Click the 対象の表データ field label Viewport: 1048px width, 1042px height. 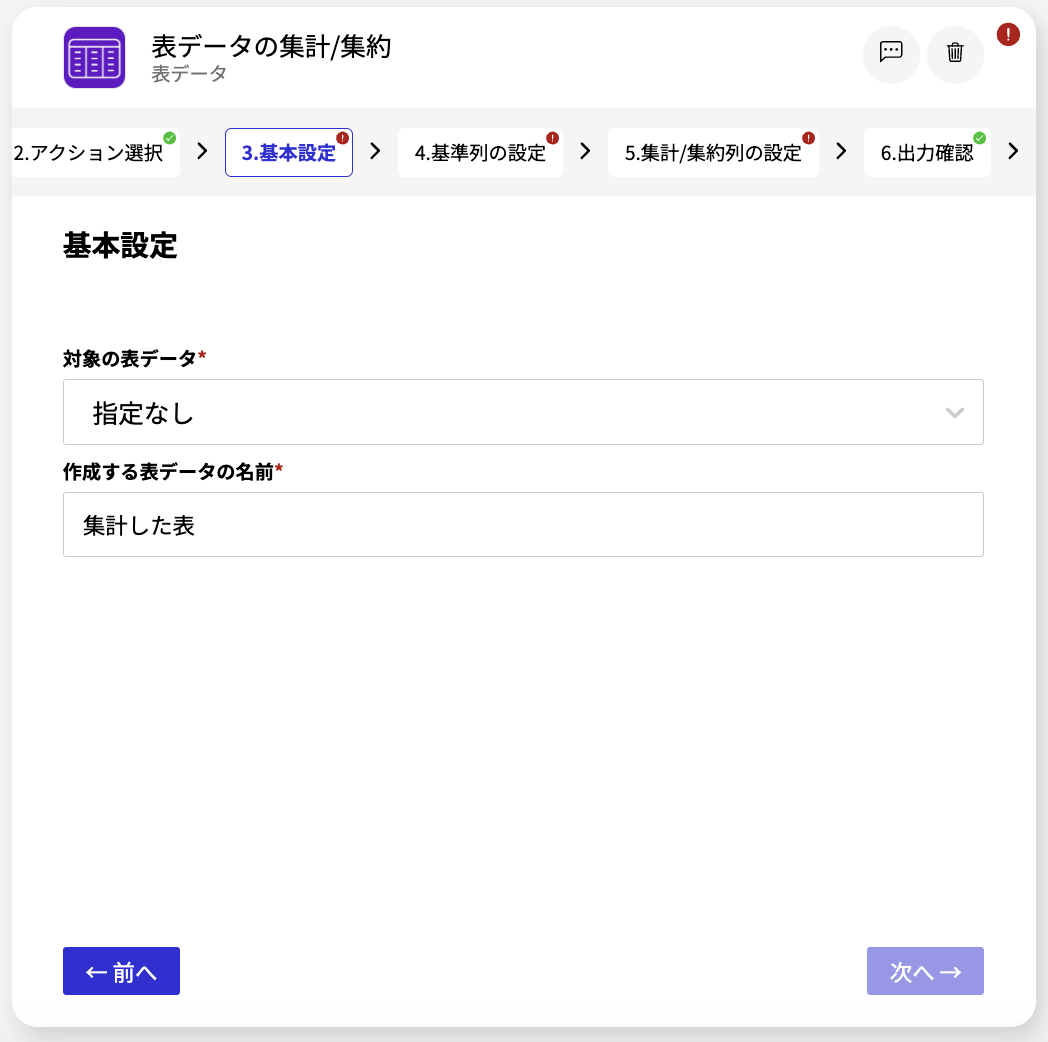[134, 358]
